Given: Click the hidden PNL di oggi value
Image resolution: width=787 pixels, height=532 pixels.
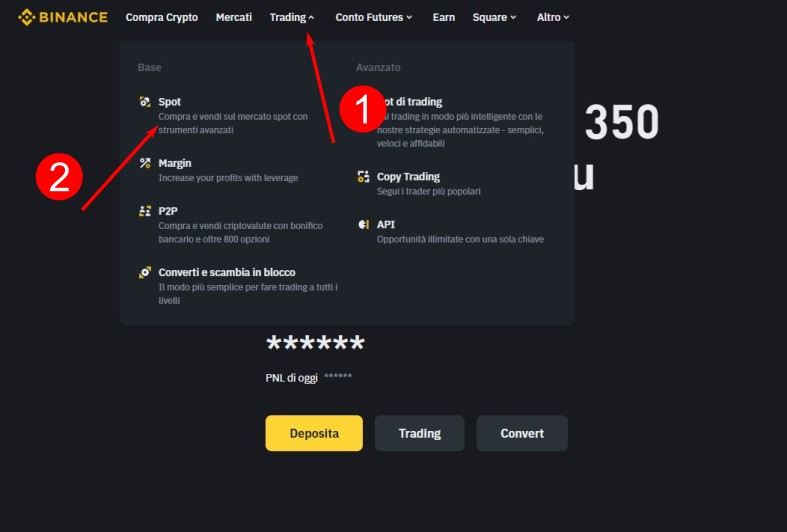Looking at the screenshot, I should [x=338, y=376].
